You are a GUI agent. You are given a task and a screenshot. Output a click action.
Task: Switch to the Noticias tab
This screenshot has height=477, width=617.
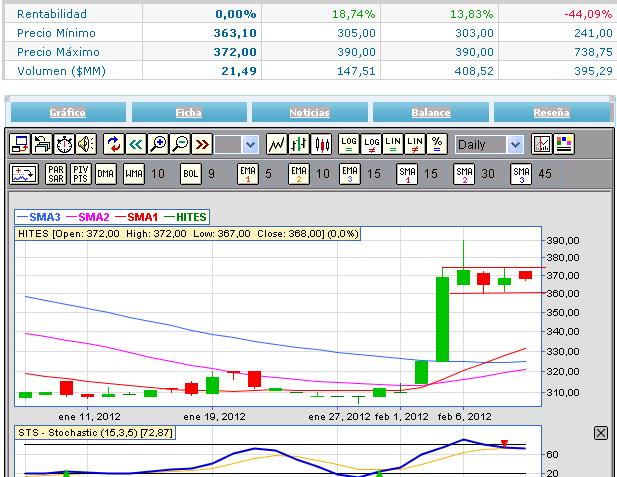pyautogui.click(x=309, y=112)
